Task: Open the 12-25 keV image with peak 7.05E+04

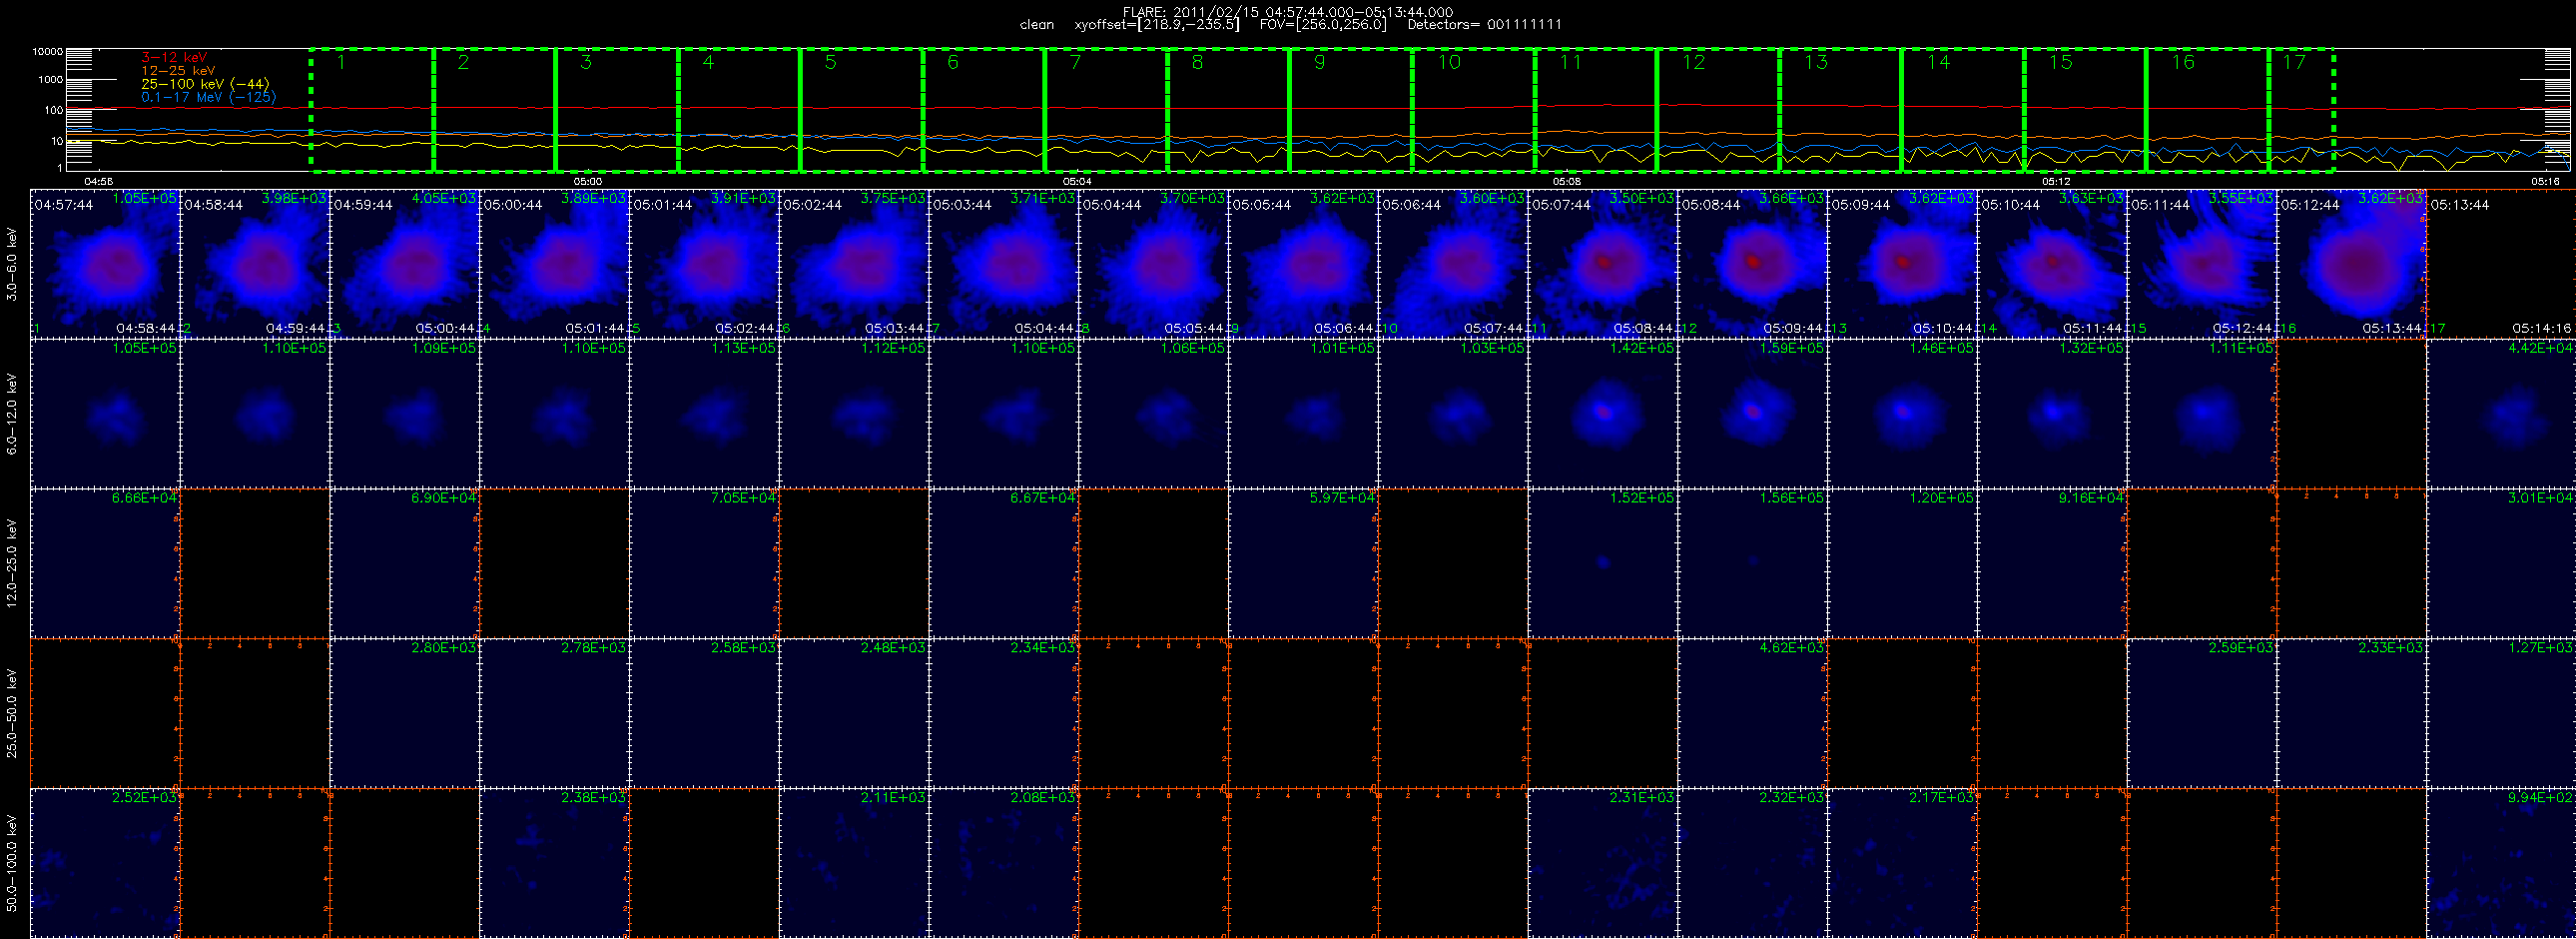Action: 704,563
